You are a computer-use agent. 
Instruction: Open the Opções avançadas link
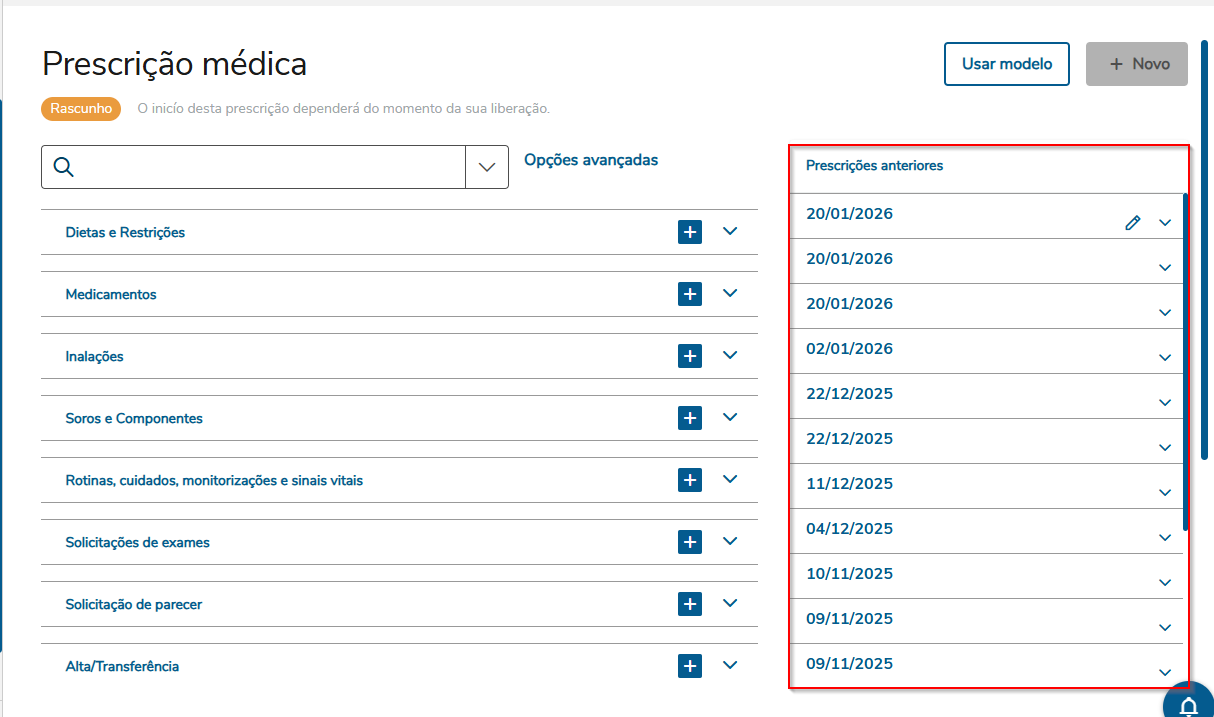591,160
